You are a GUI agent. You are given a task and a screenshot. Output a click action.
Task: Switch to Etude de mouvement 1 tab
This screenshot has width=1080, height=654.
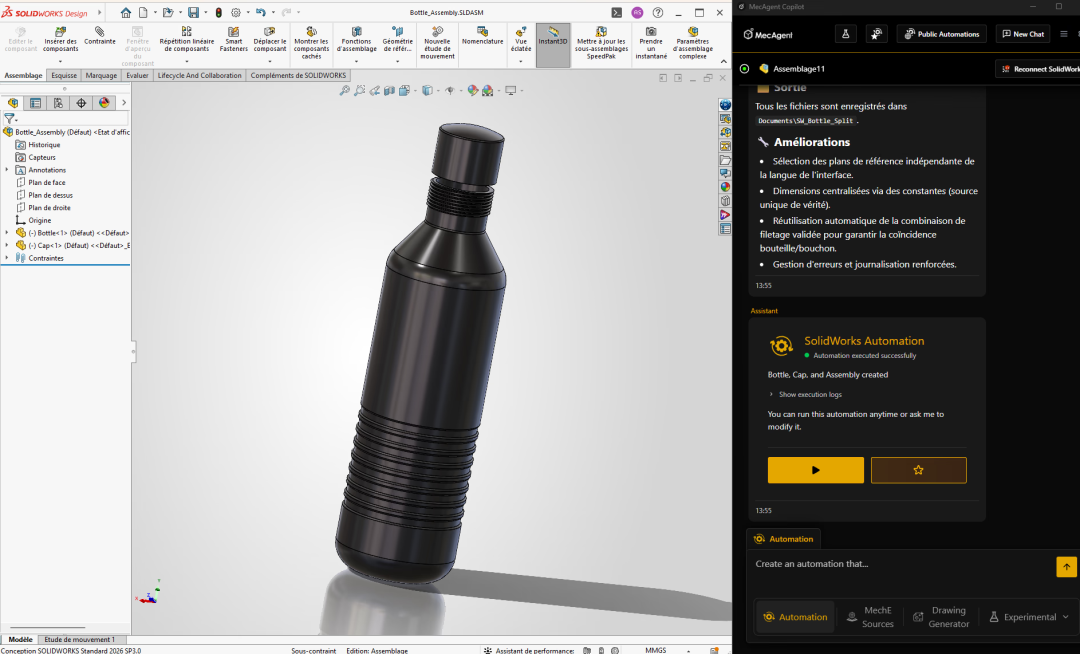point(79,640)
